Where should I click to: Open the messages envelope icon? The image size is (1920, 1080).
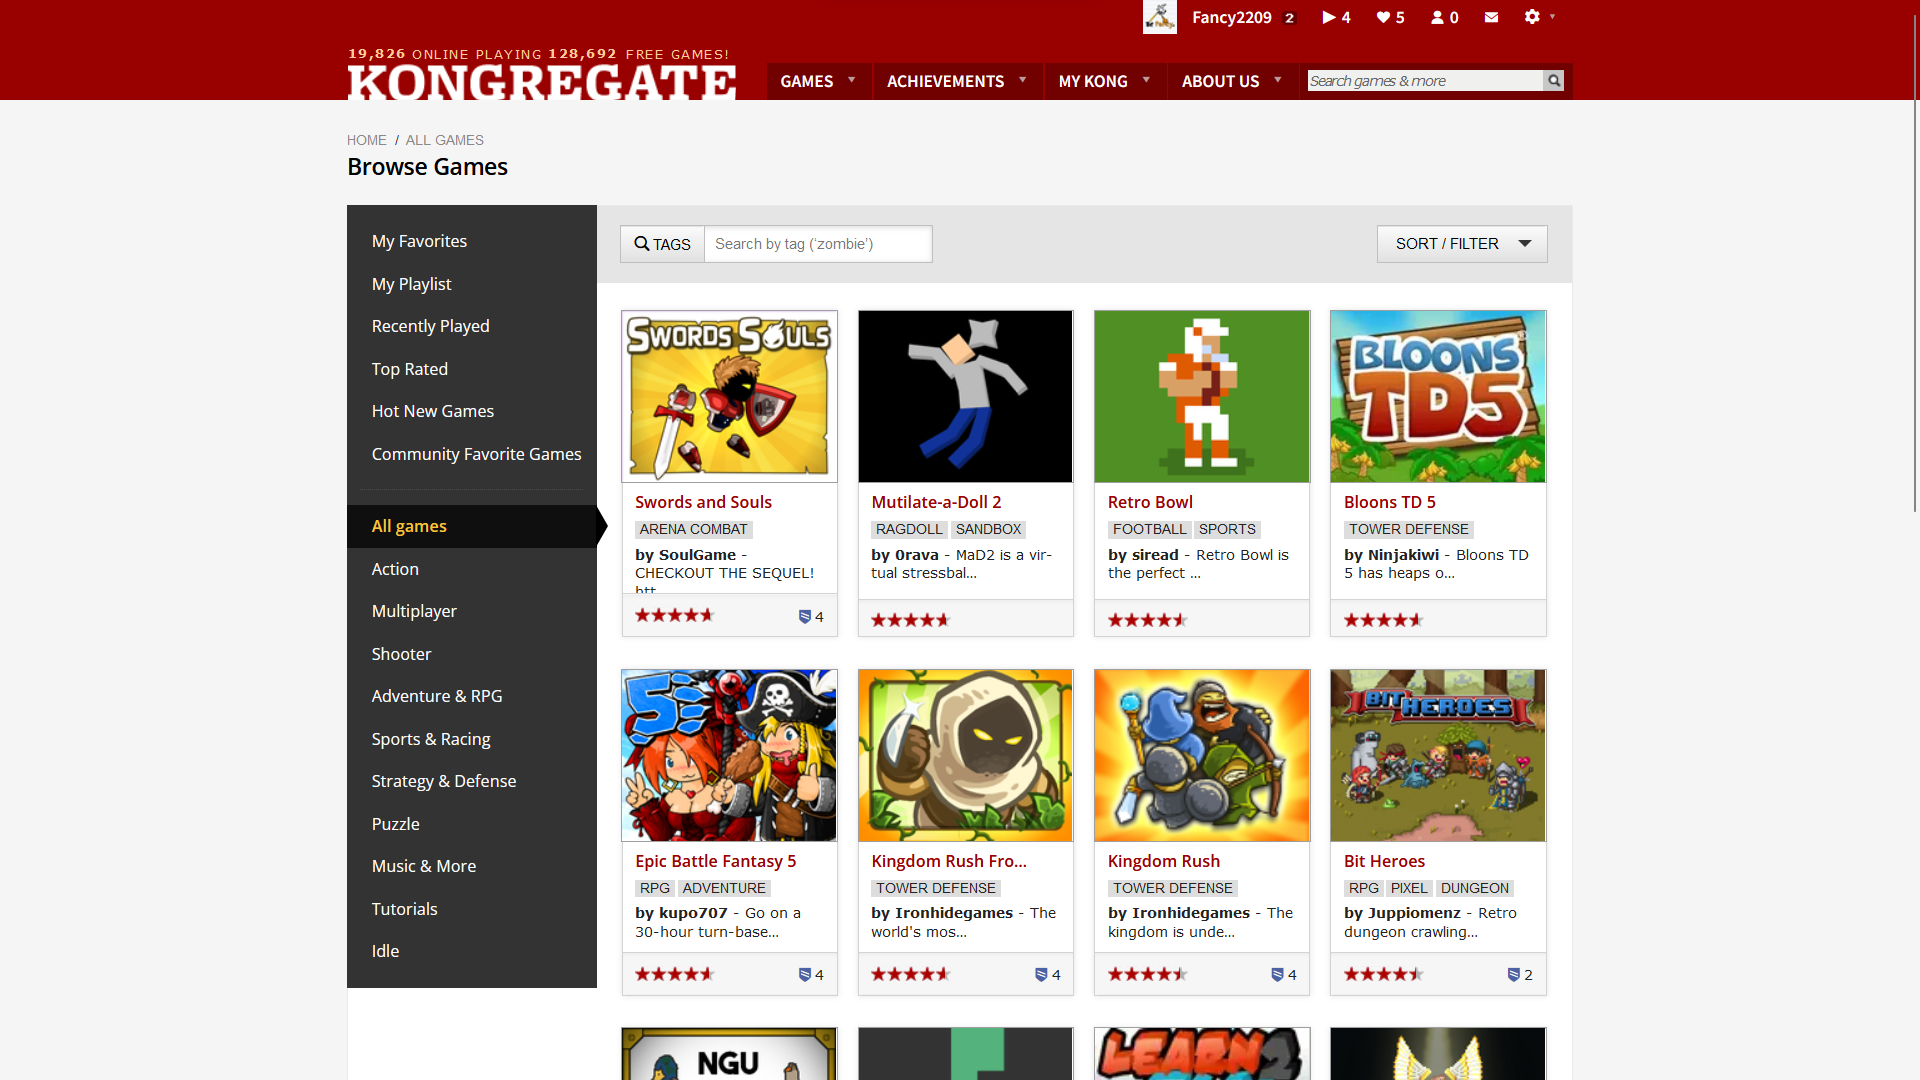point(1491,17)
